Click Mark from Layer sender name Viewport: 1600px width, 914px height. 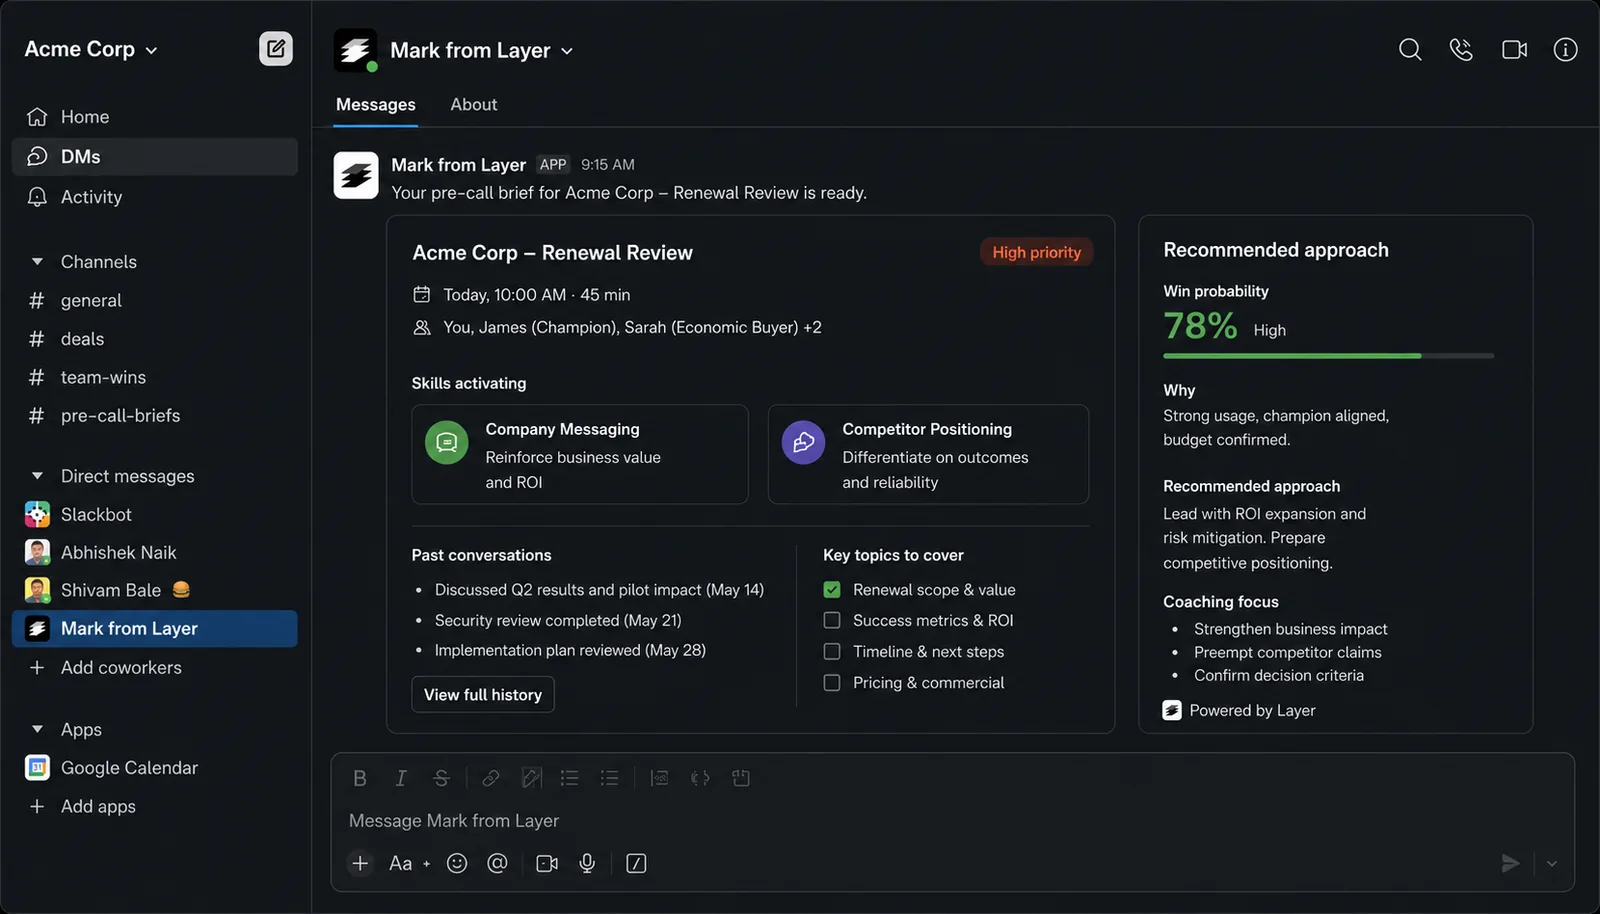(458, 165)
